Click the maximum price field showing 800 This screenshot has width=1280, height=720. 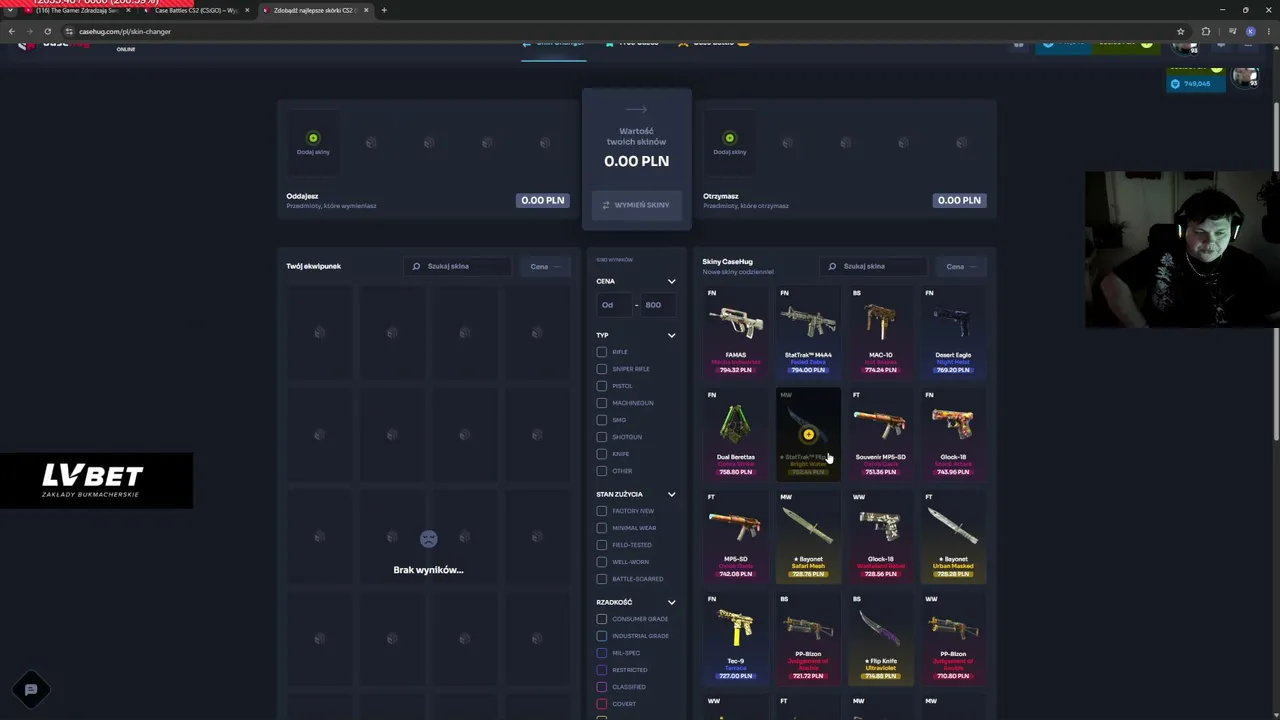(x=657, y=305)
